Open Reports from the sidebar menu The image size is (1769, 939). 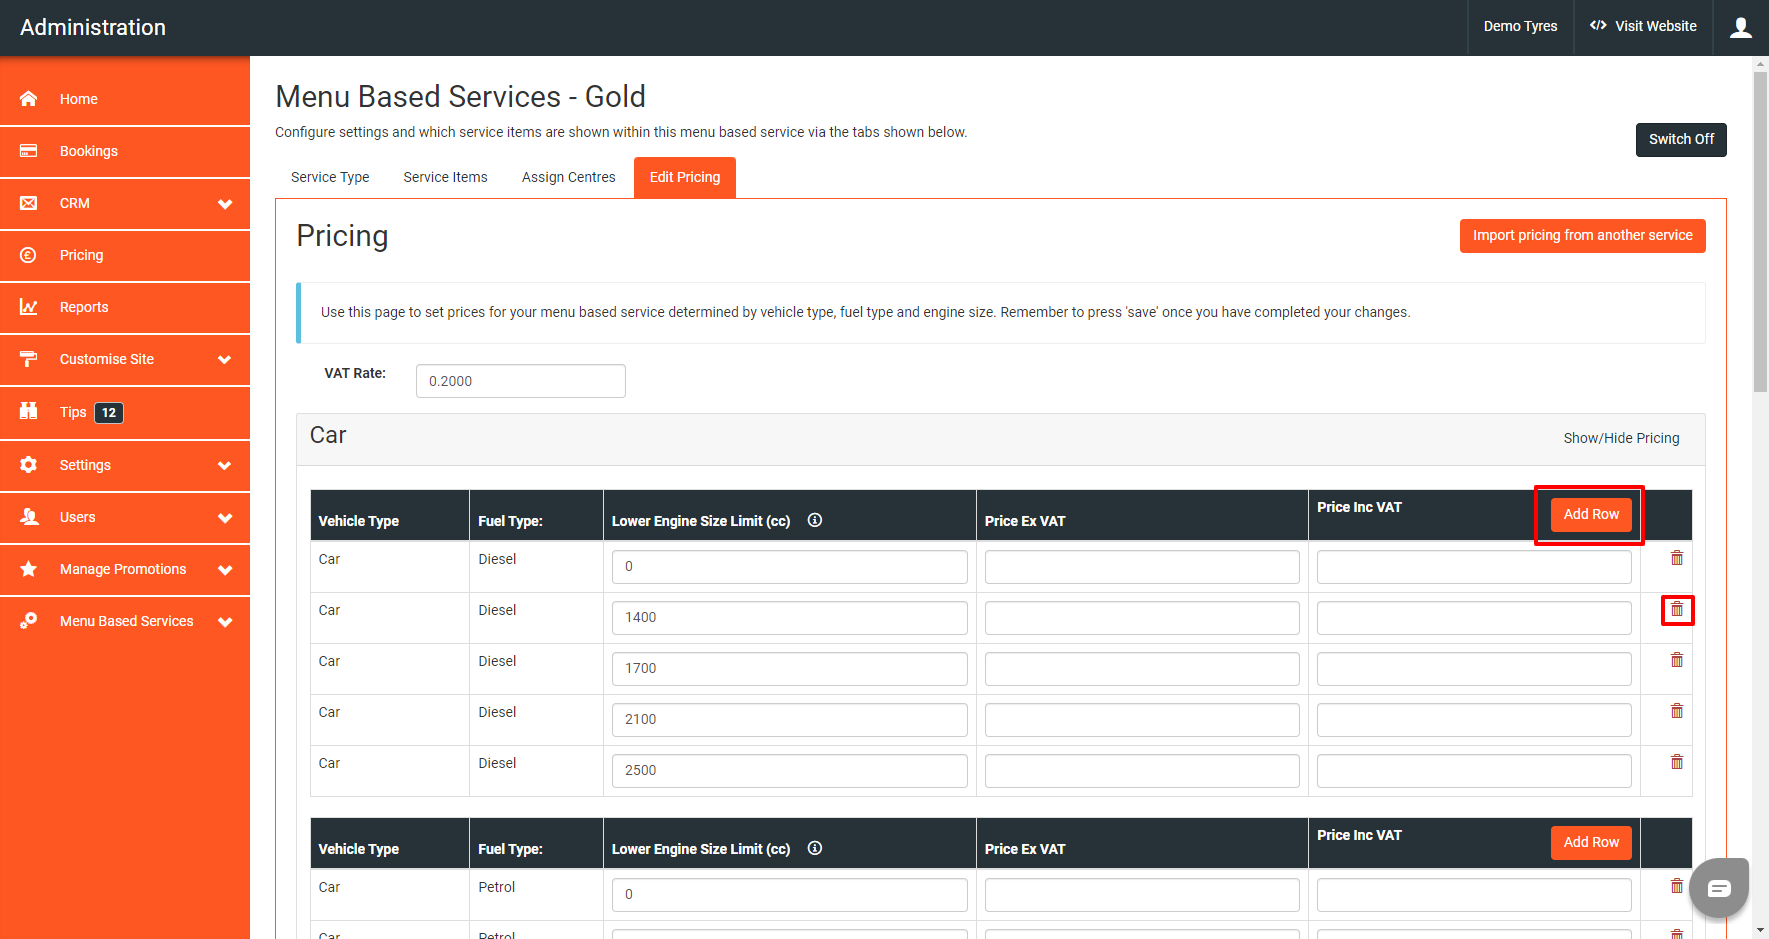125,307
